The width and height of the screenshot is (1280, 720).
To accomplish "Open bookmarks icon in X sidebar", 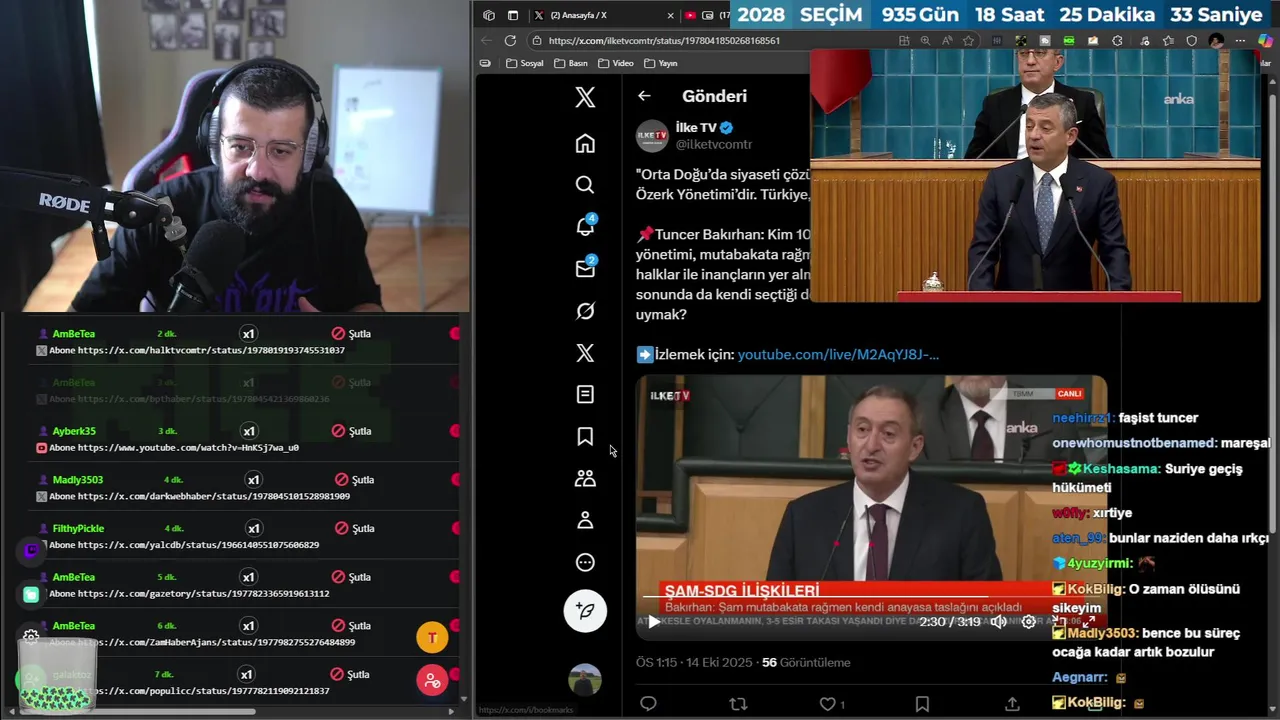I will click(585, 437).
